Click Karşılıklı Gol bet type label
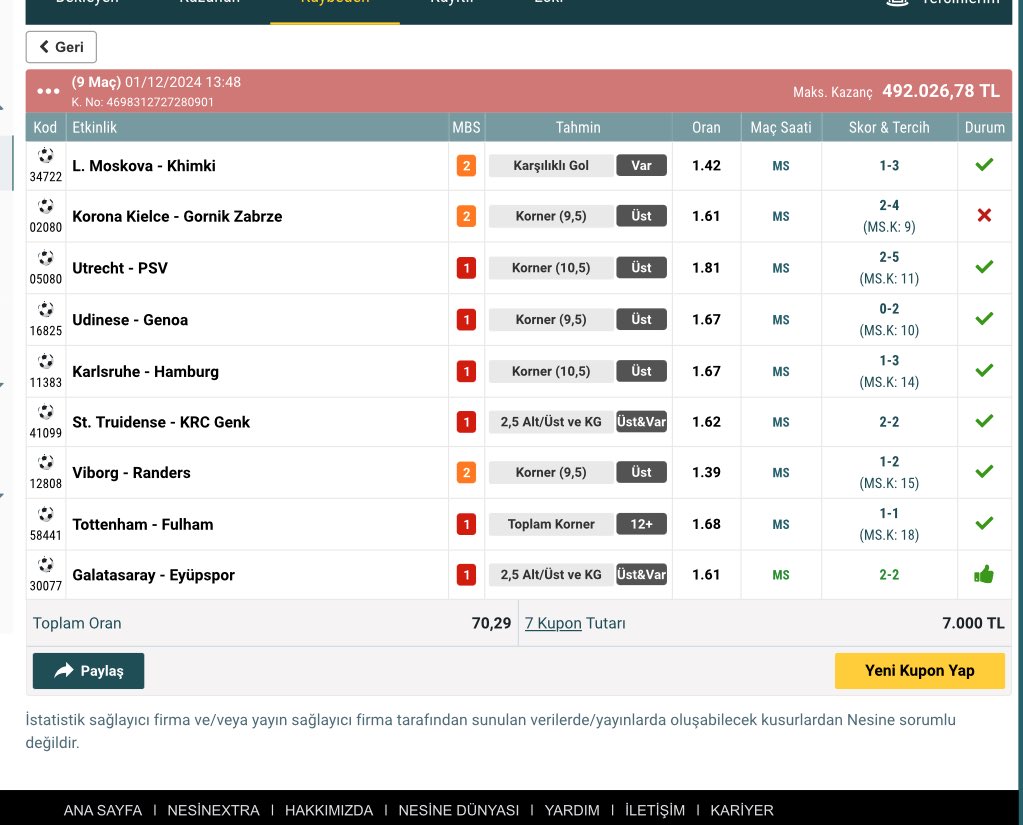 coord(551,166)
